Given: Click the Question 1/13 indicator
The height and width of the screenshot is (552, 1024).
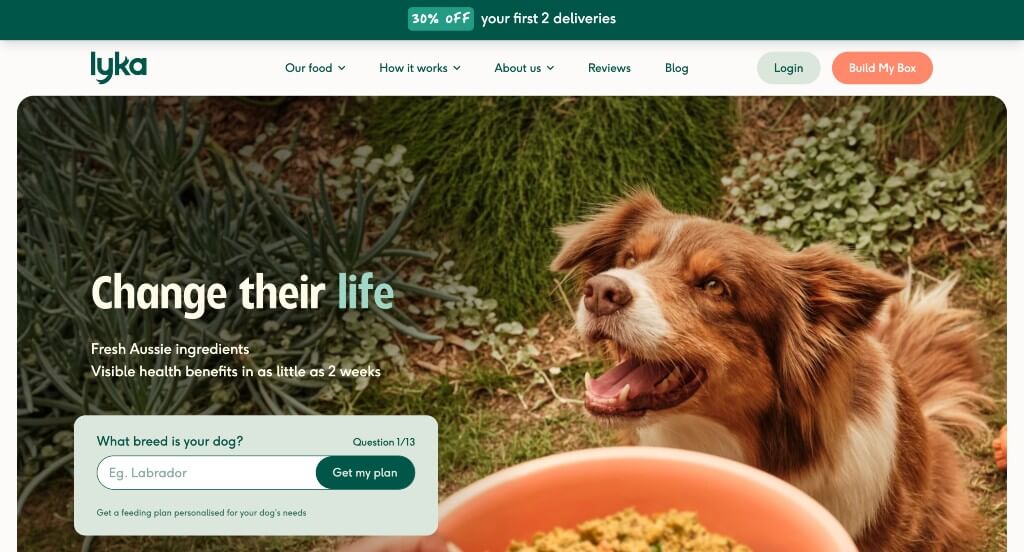Looking at the screenshot, I should (383, 442).
